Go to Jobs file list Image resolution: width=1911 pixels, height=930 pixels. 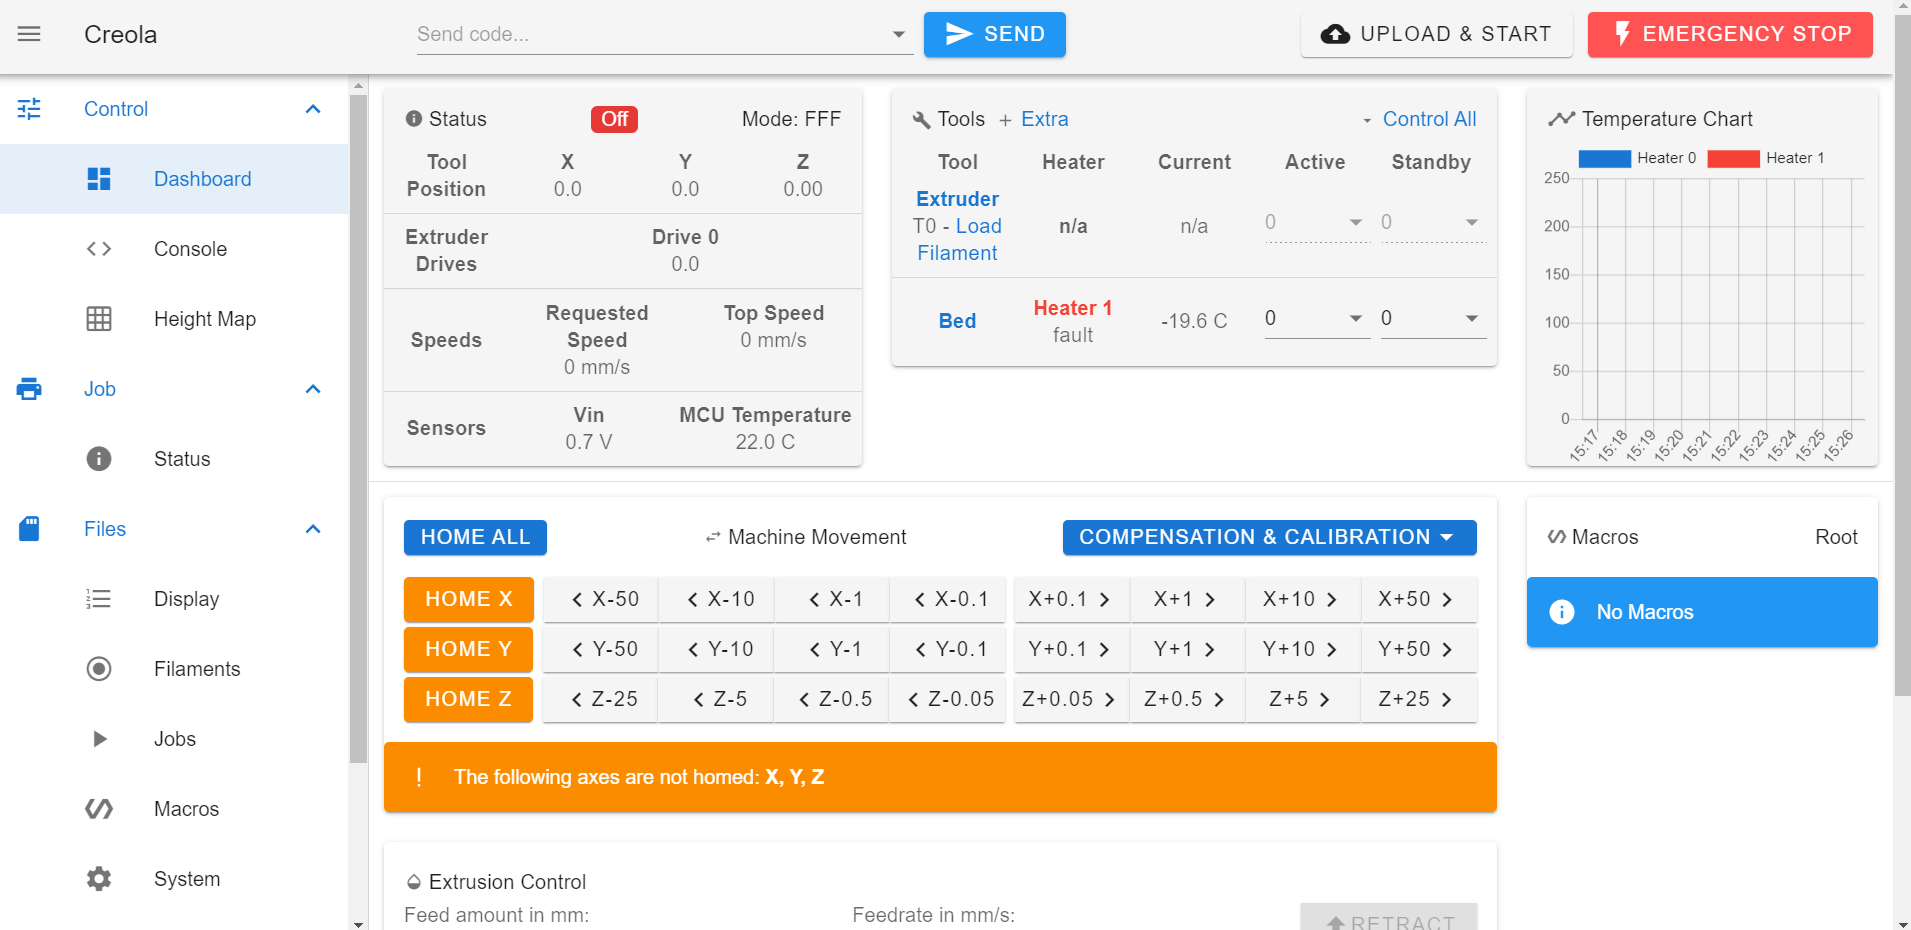[x=174, y=739]
